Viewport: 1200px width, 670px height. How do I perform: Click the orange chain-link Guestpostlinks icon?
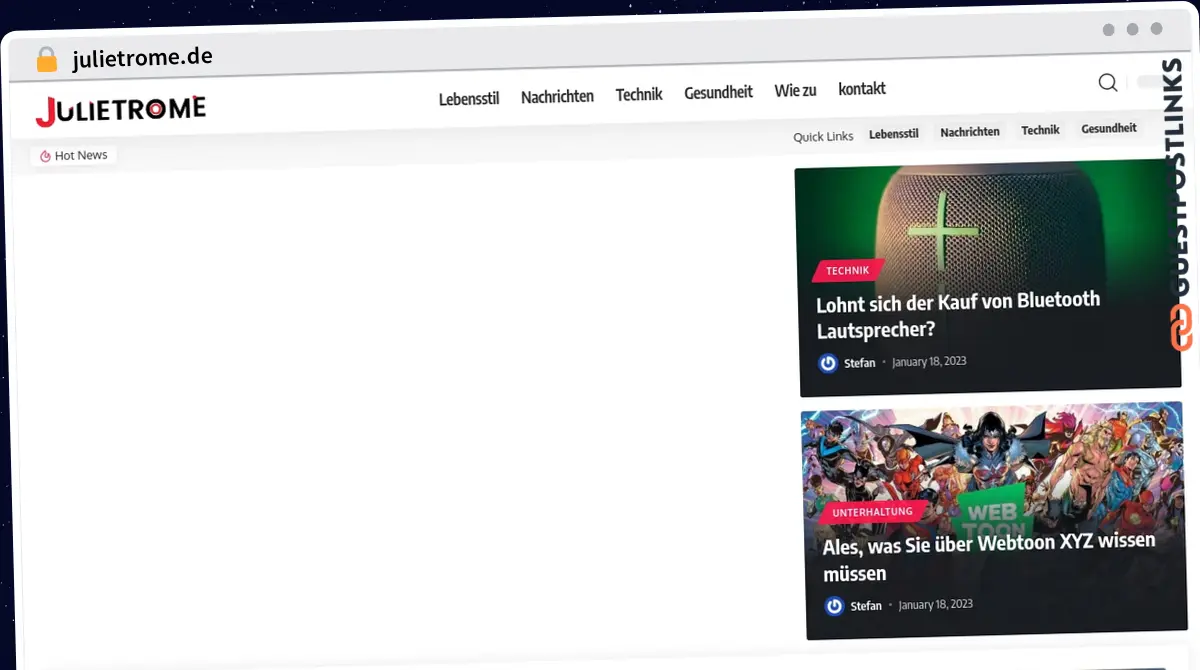[x=1181, y=328]
